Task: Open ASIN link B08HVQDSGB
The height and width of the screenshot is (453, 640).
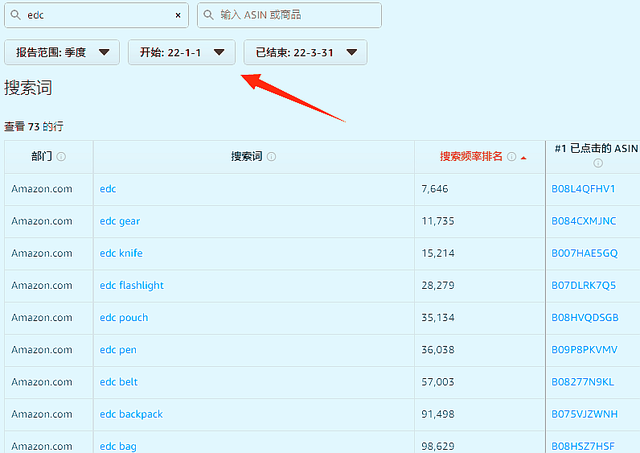Action: click(585, 318)
